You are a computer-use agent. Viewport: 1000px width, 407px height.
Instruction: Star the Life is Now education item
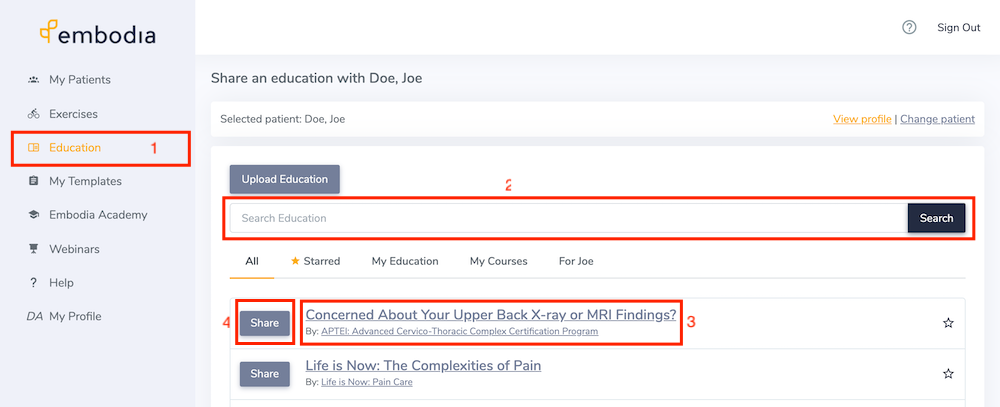(948, 374)
